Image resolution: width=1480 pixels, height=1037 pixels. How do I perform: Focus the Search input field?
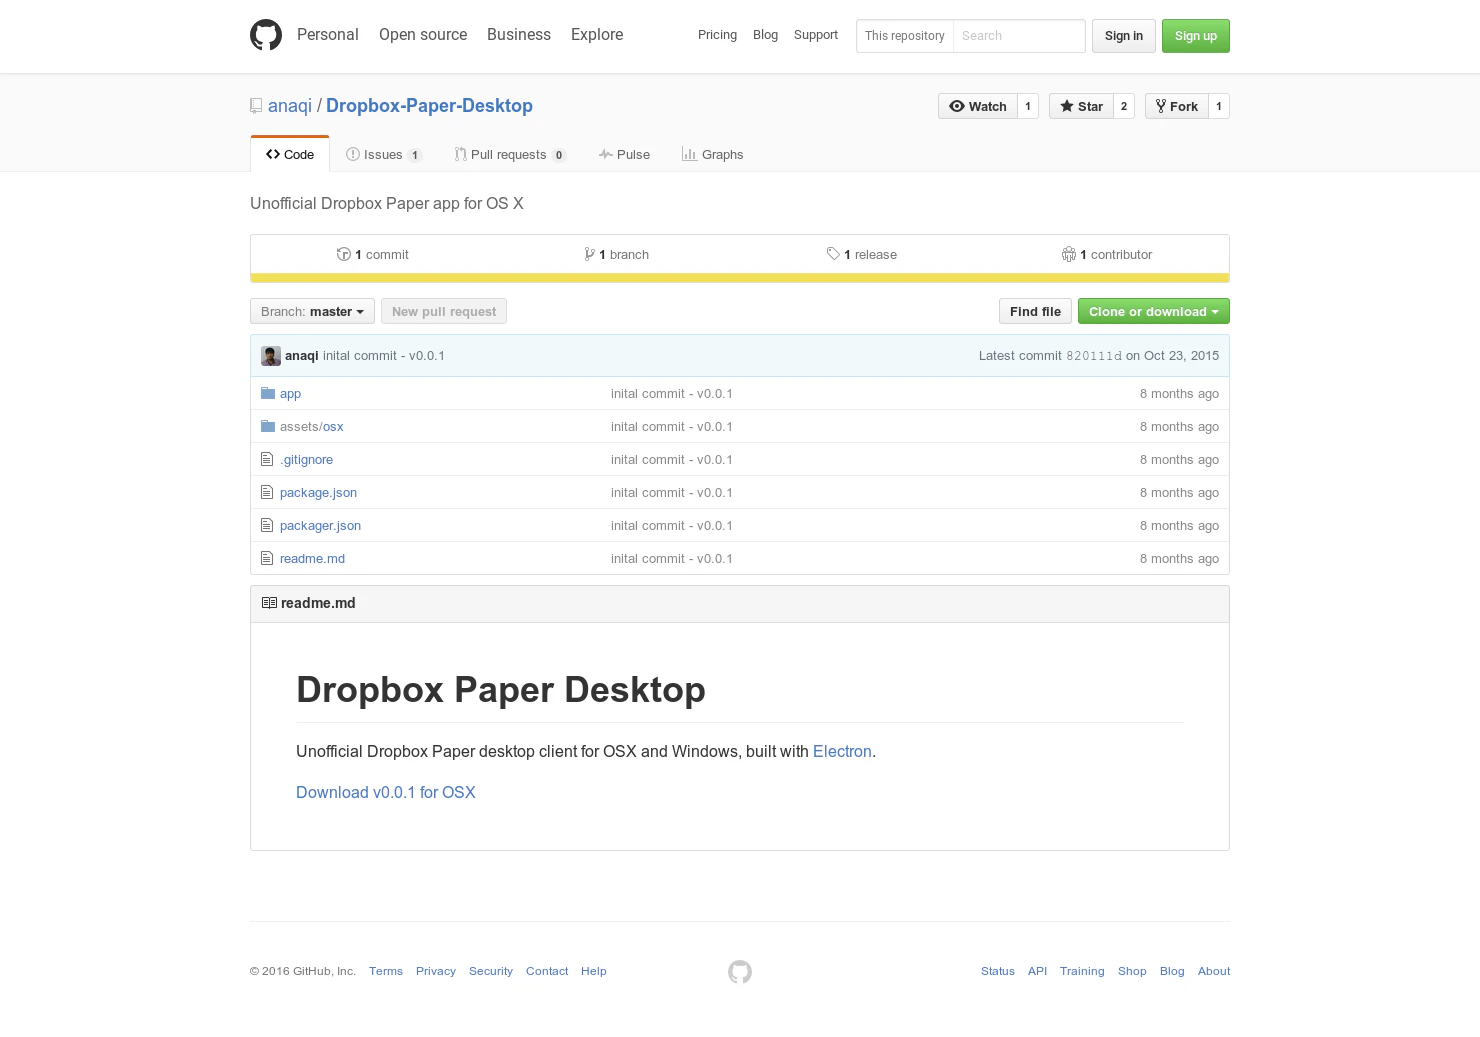pyautogui.click(x=1019, y=36)
